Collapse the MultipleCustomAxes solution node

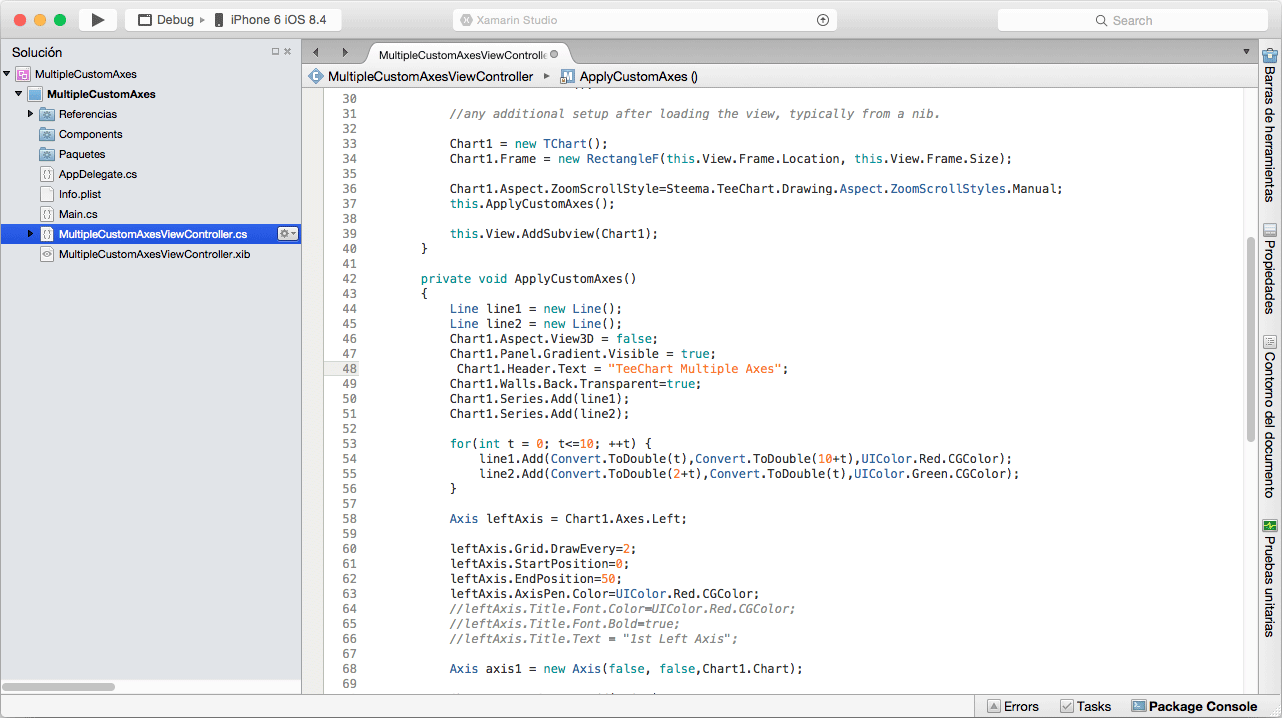(x=7, y=74)
